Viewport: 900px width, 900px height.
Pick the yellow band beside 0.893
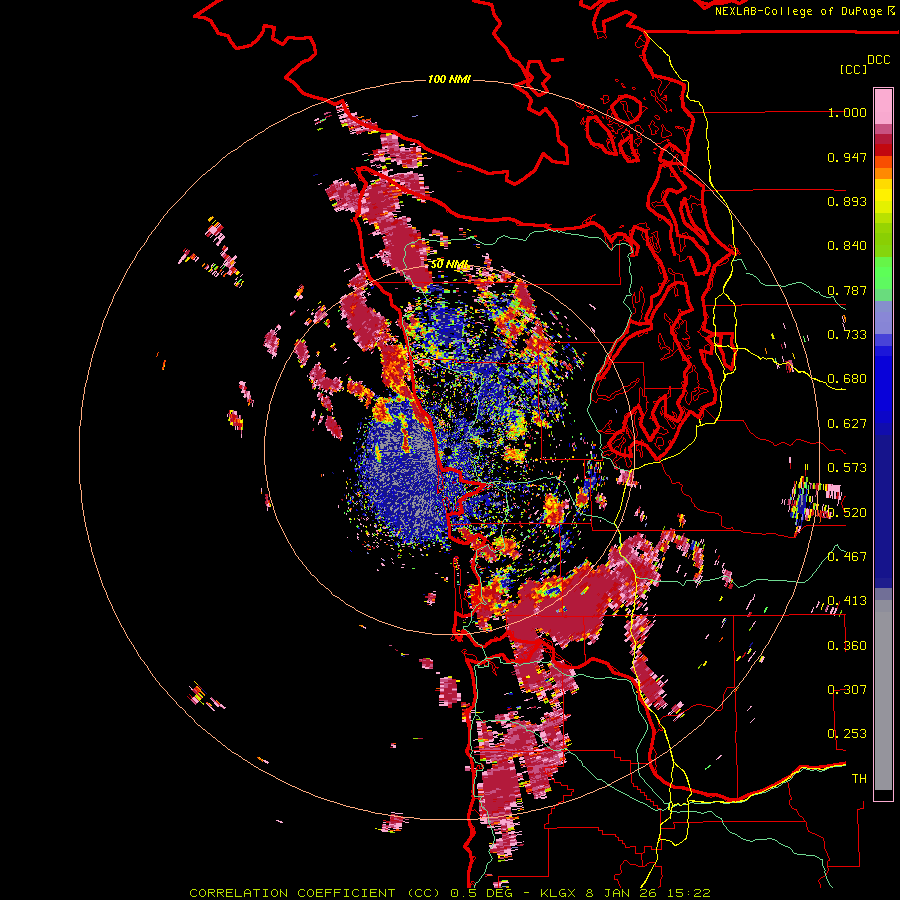[x=883, y=201]
